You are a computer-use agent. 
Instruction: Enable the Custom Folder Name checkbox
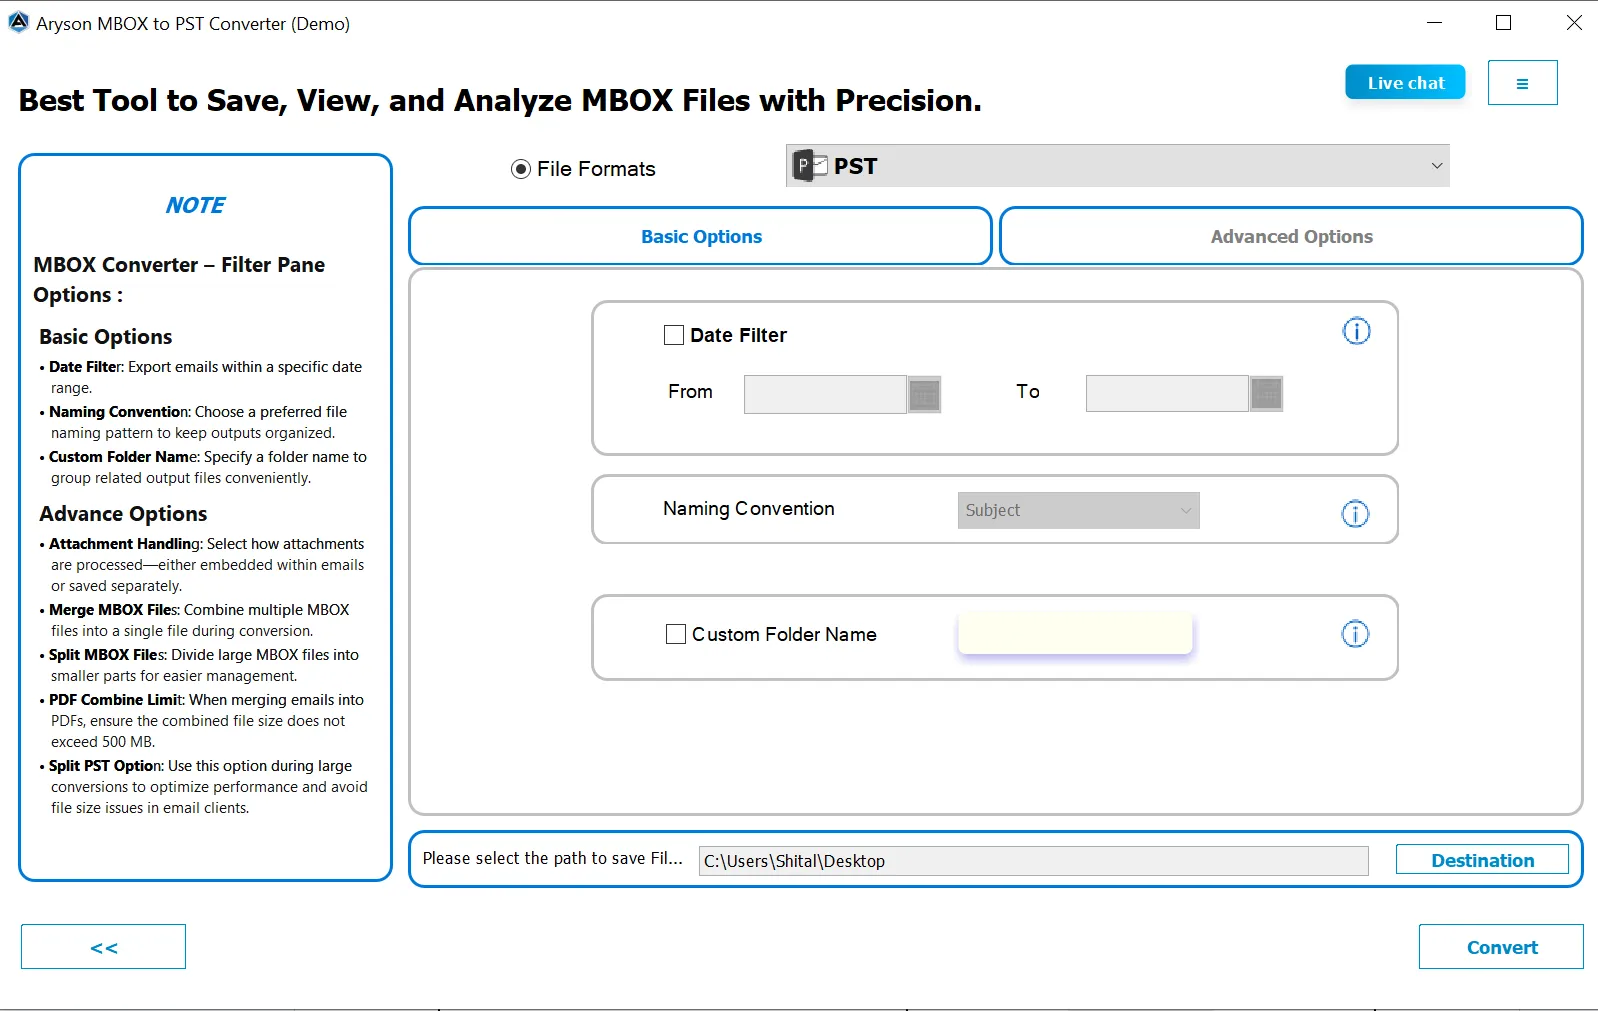(x=676, y=634)
